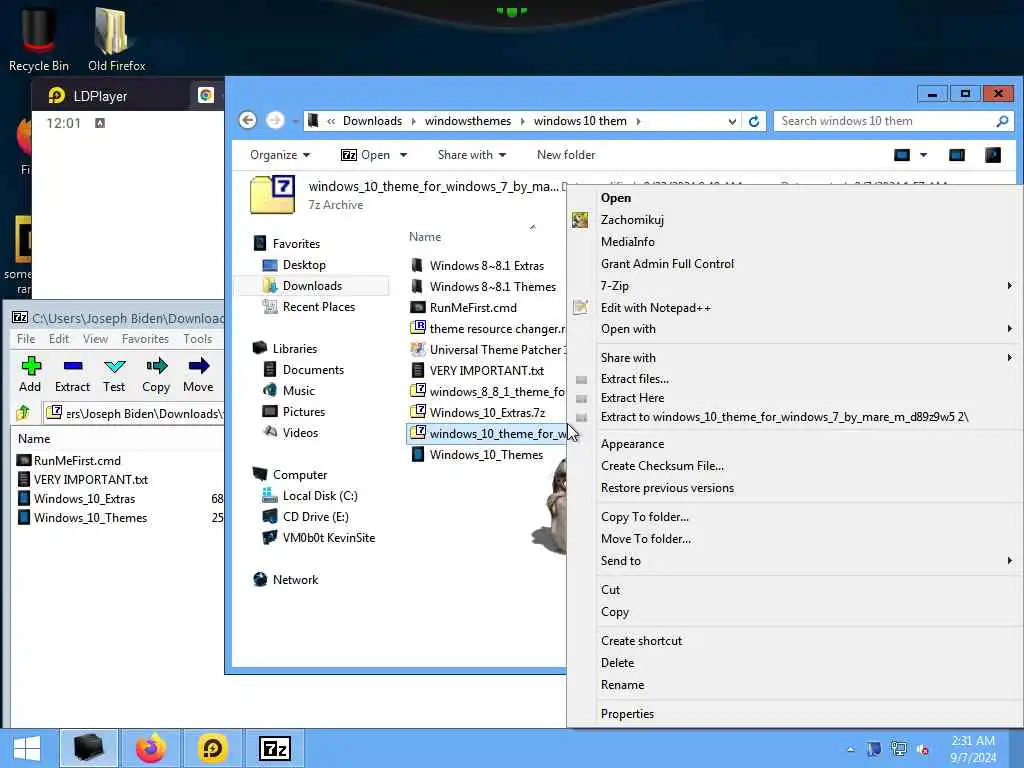Open the 7-Zip Tools menu

pos(197,339)
